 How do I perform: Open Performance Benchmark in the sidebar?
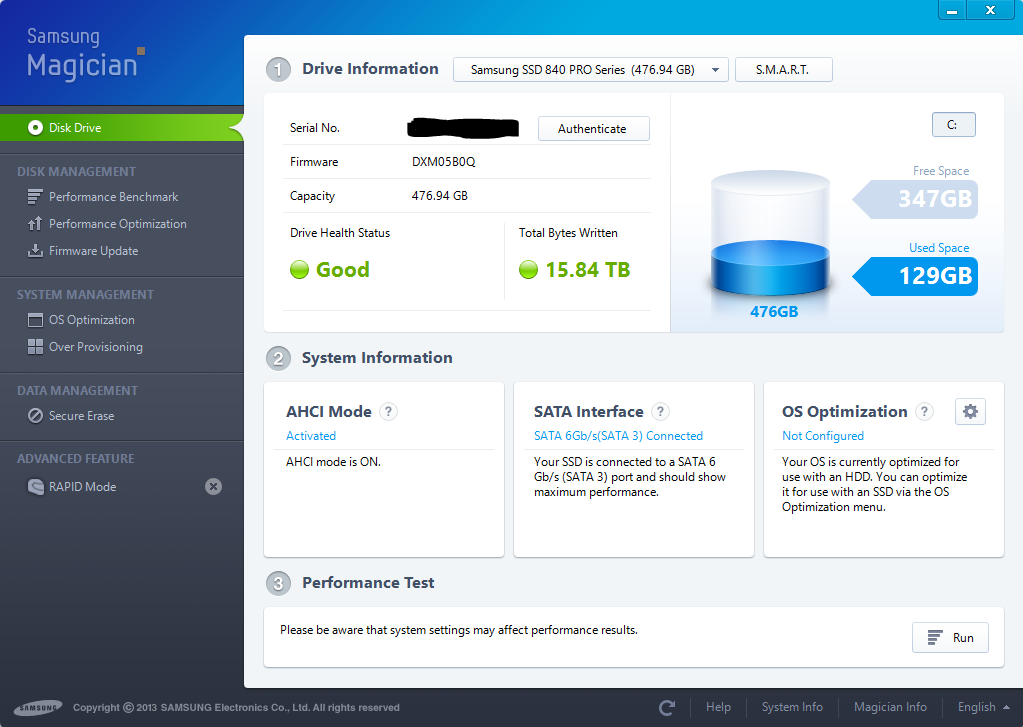coord(113,197)
